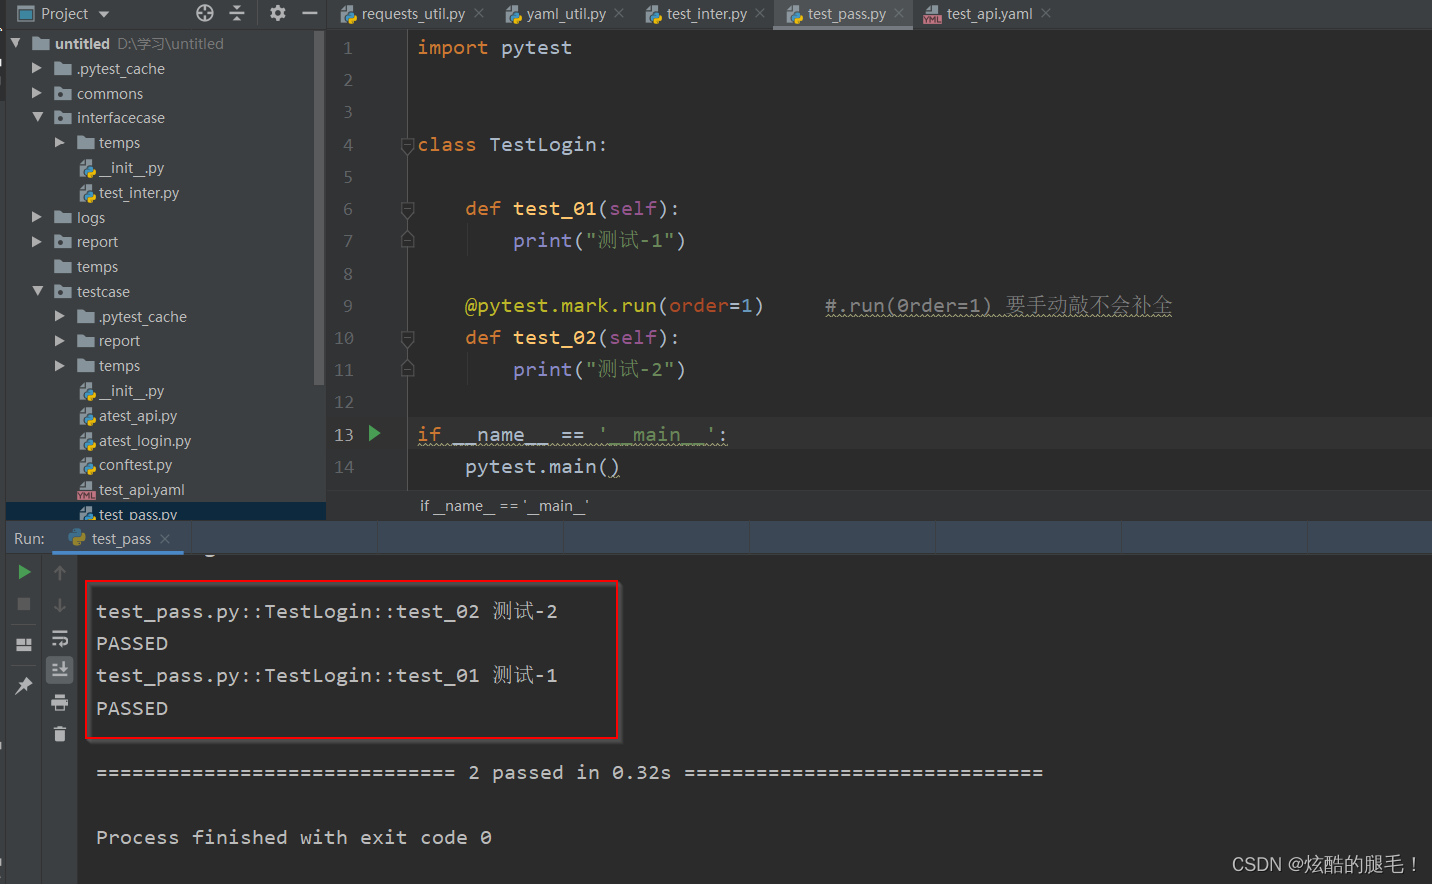Switch to test_inter.py tab

coord(706,14)
